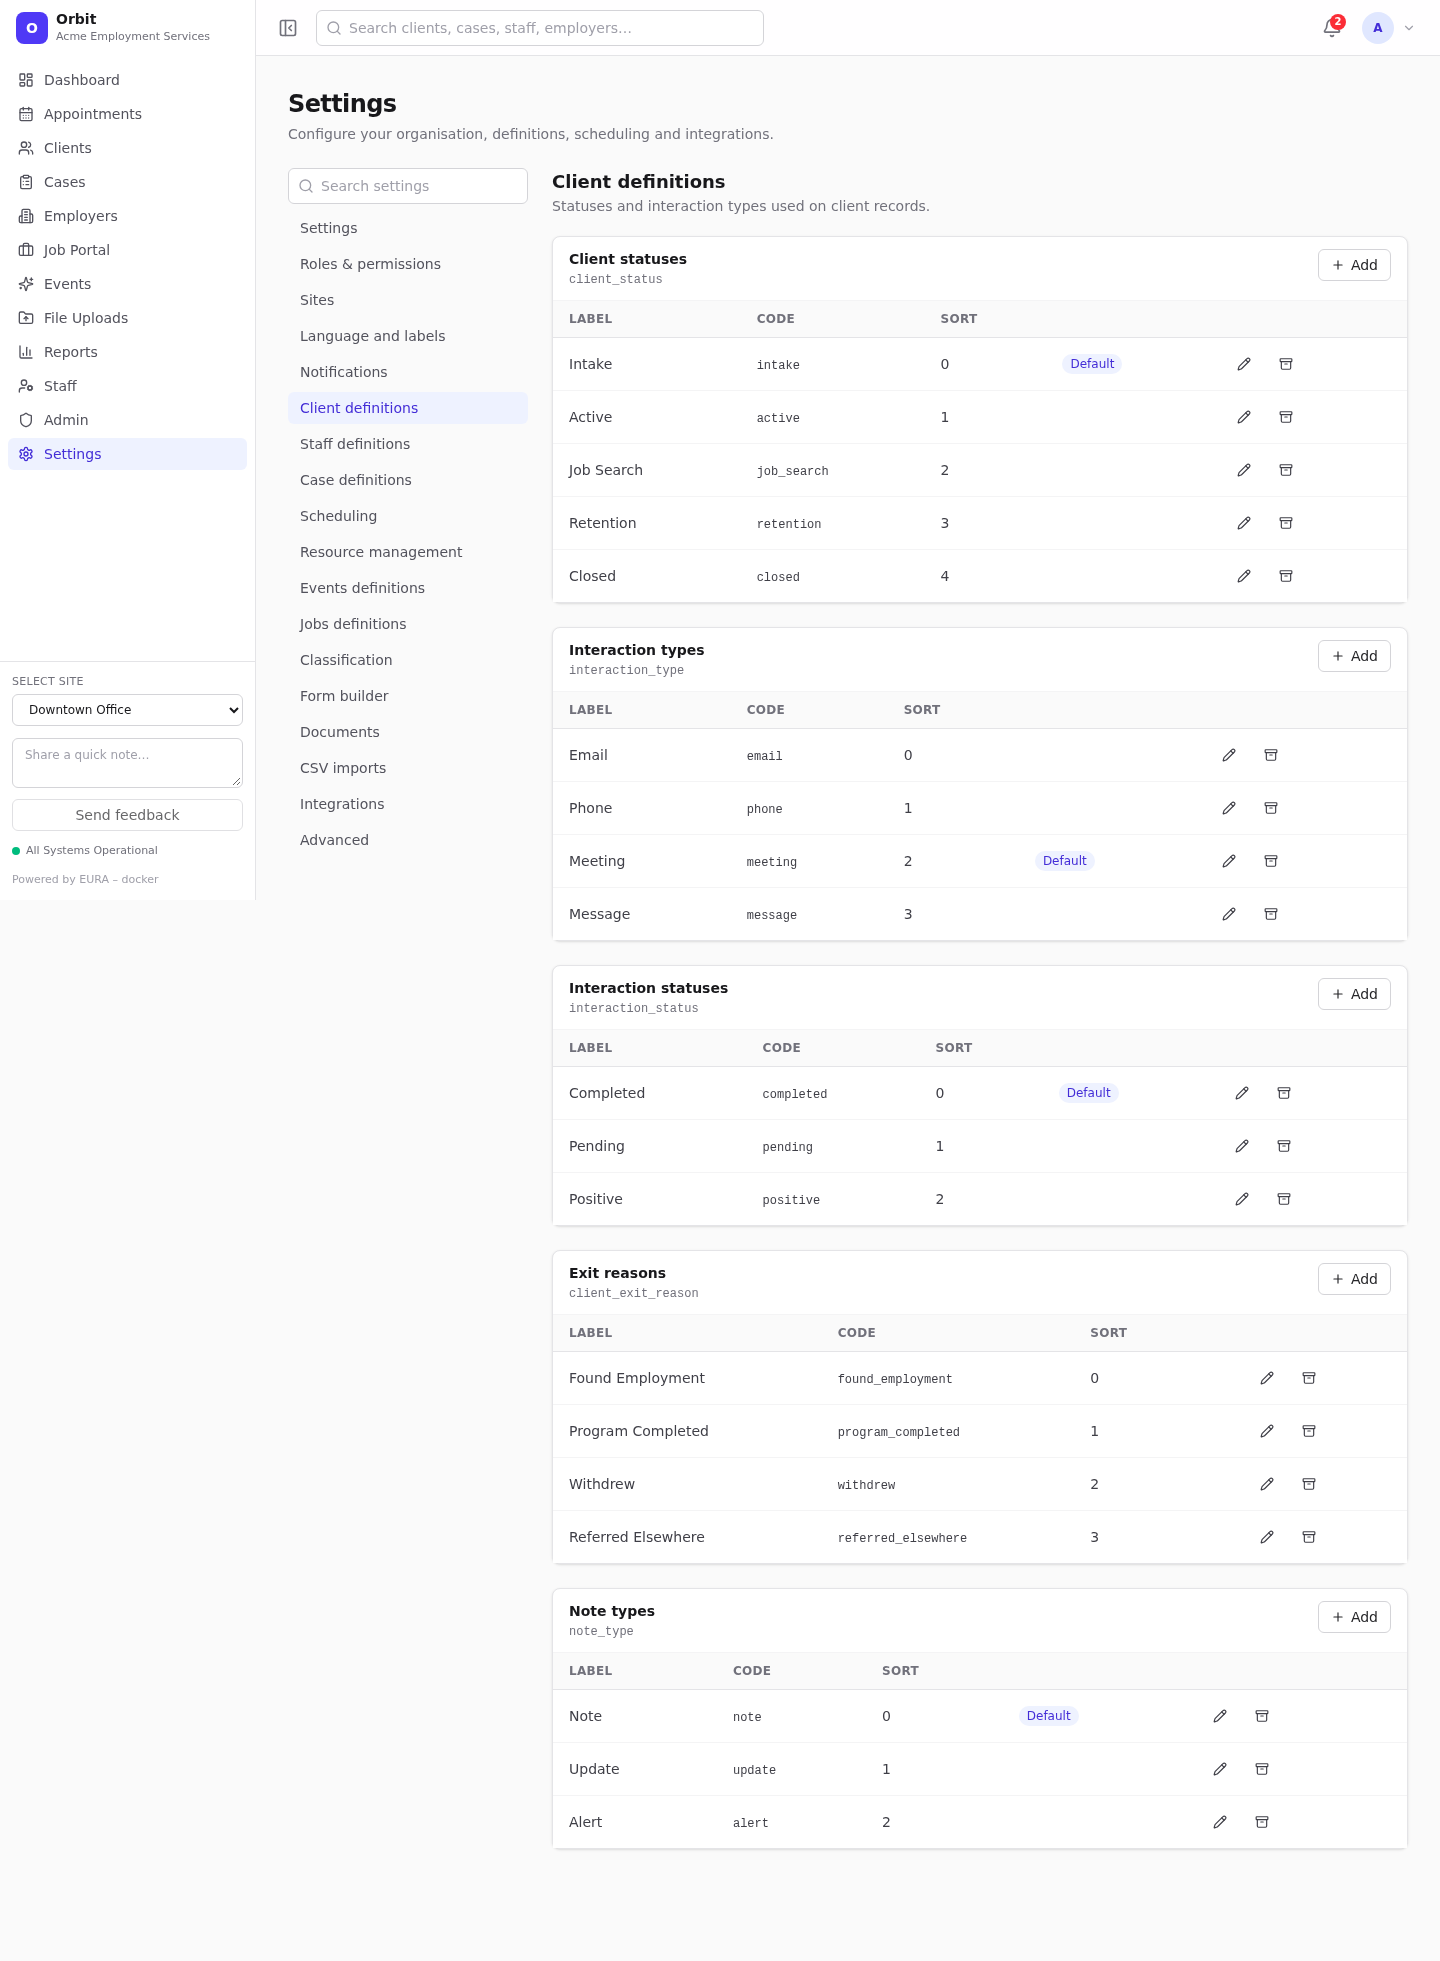This screenshot has height=1961, width=1440.
Task: Edit the Job Search status row
Action: pyautogui.click(x=1244, y=470)
